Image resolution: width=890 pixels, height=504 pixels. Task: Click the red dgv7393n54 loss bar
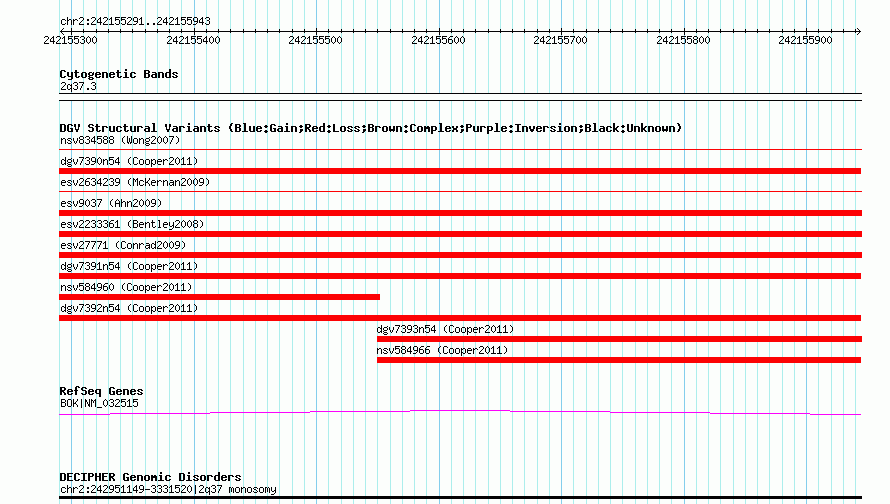pyautogui.click(x=619, y=339)
